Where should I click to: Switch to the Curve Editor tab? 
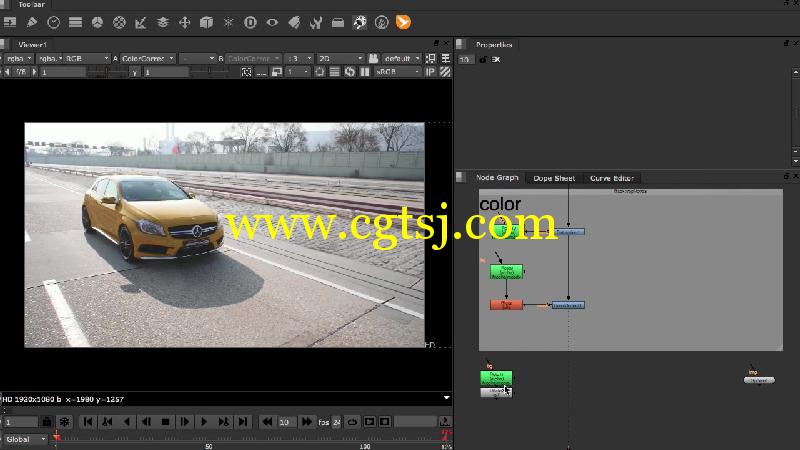point(612,178)
